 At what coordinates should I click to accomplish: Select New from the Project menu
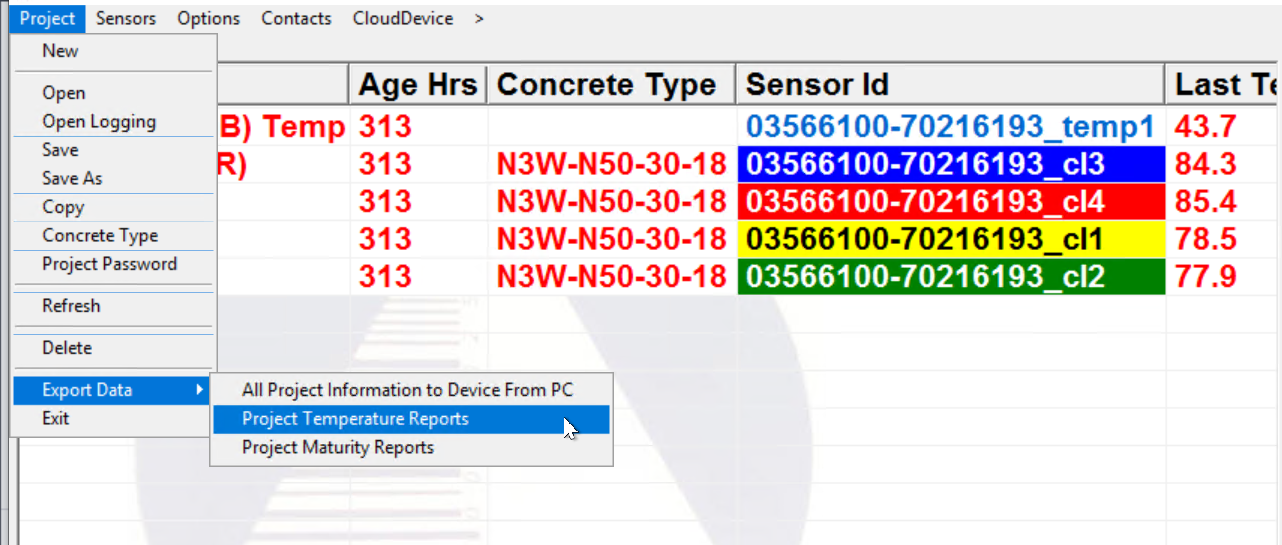click(60, 51)
